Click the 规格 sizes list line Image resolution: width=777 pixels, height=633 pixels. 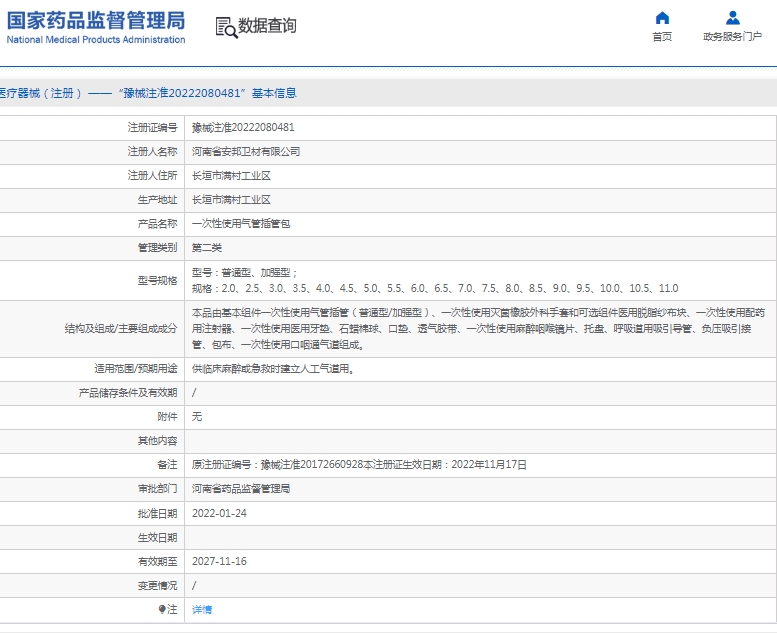pyautogui.click(x=435, y=288)
